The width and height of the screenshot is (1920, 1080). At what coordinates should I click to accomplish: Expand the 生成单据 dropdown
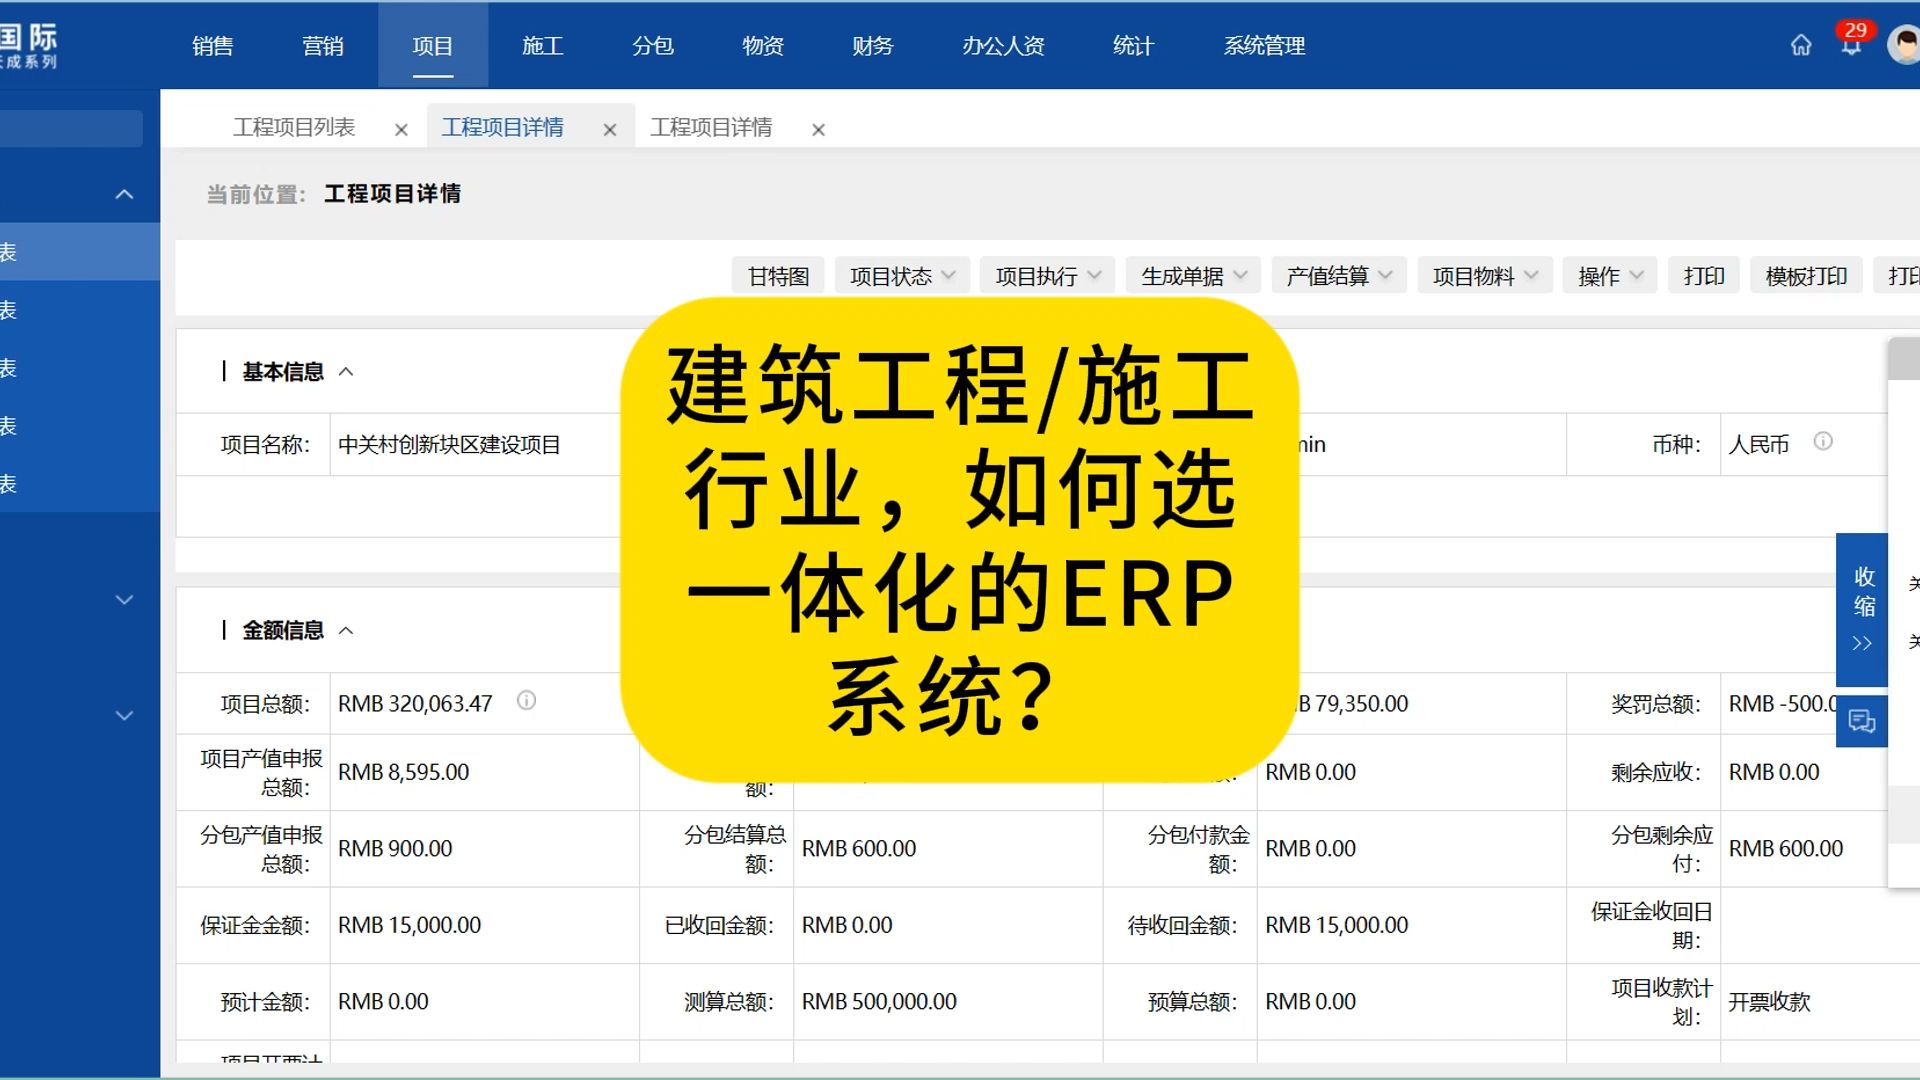(x=1194, y=276)
